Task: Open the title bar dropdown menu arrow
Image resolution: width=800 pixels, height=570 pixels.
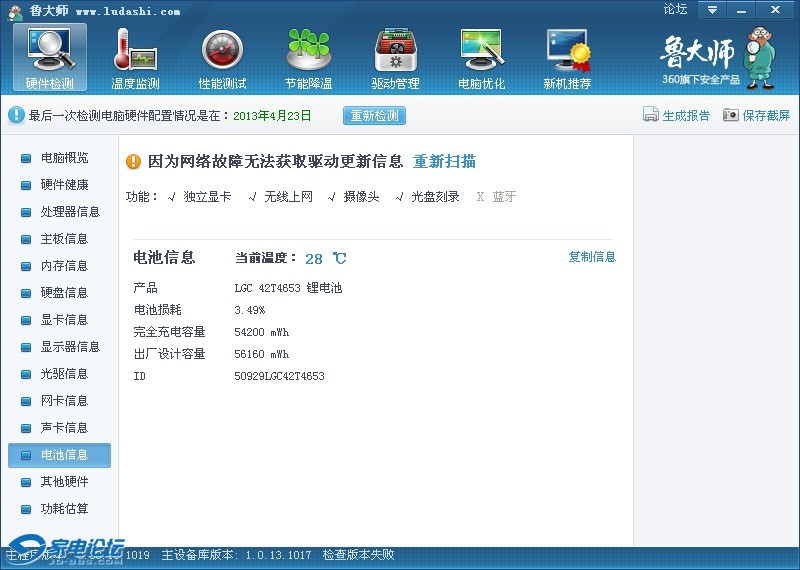Action: pyautogui.click(x=712, y=9)
